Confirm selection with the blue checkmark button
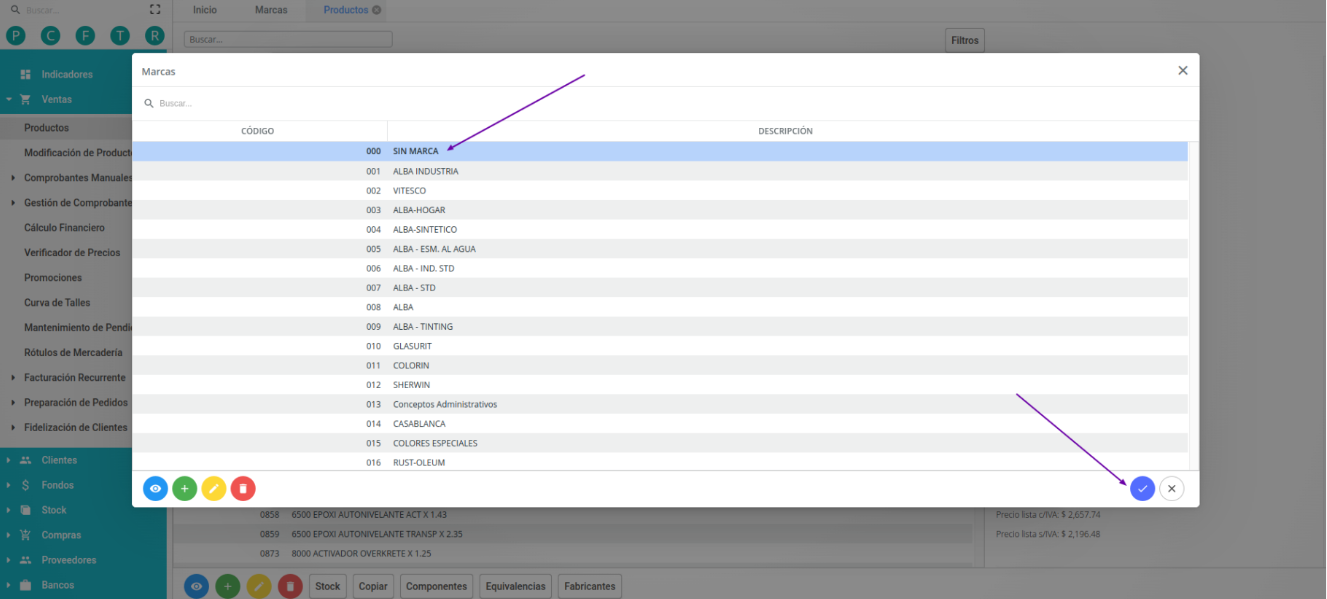Image resolution: width=1327 pixels, height=599 pixels. 1142,489
